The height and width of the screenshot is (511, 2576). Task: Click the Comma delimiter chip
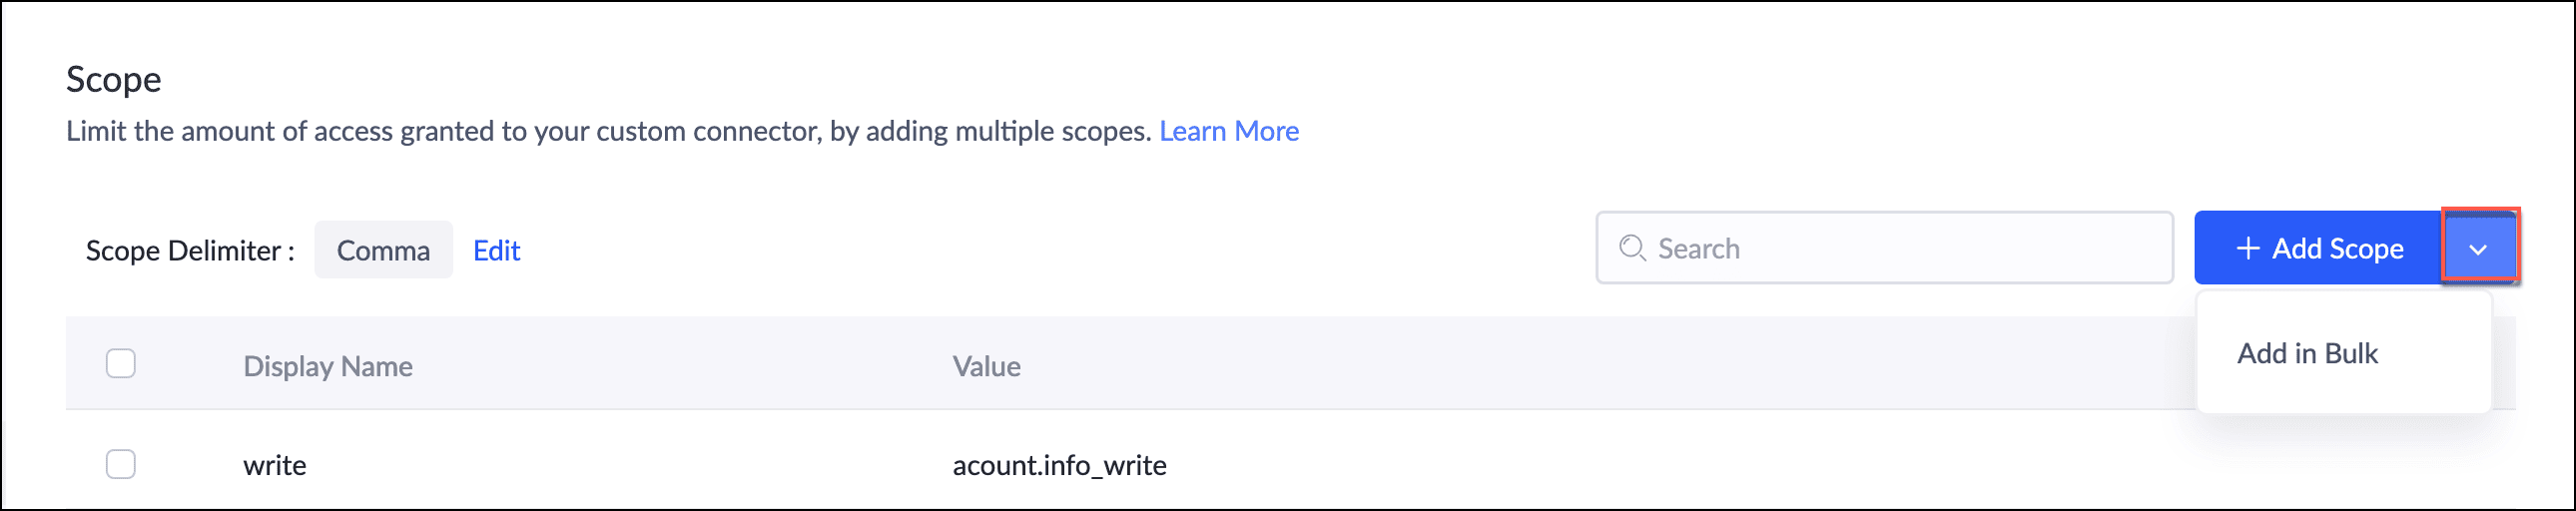click(x=383, y=250)
